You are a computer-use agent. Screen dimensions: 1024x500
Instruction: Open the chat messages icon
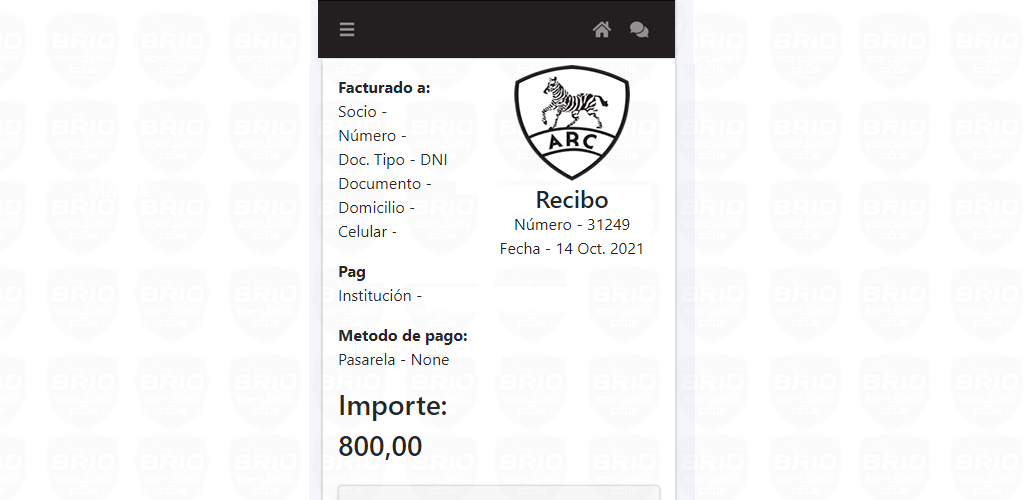click(639, 29)
